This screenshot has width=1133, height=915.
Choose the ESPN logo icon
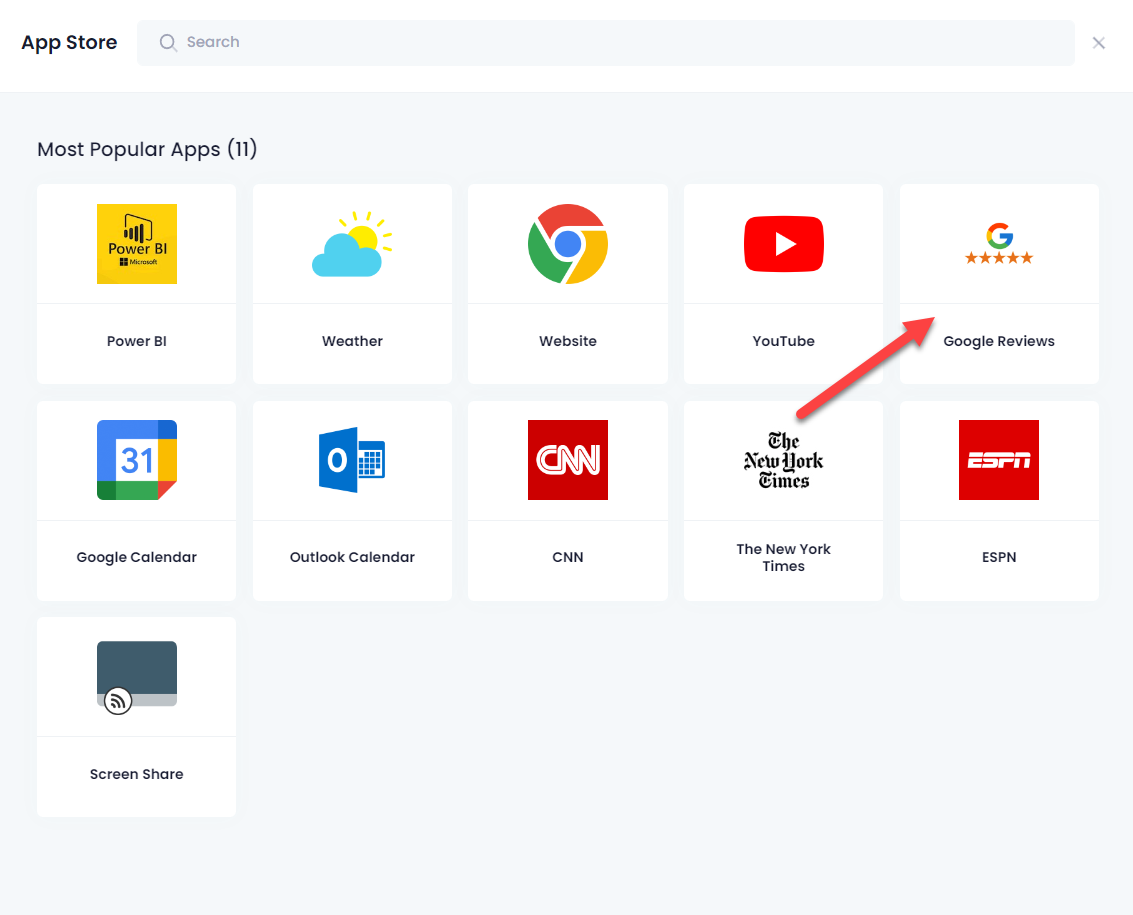(999, 460)
